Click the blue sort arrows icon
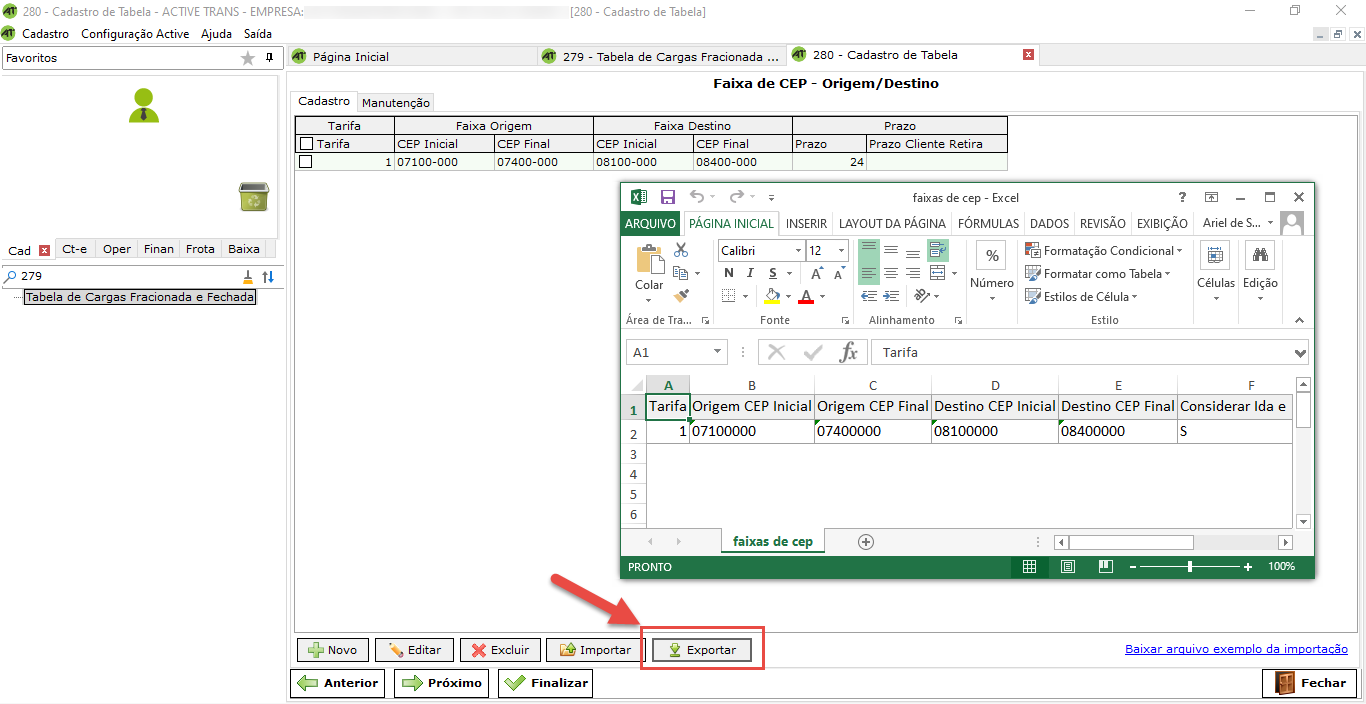The image size is (1366, 704). pyautogui.click(x=268, y=276)
